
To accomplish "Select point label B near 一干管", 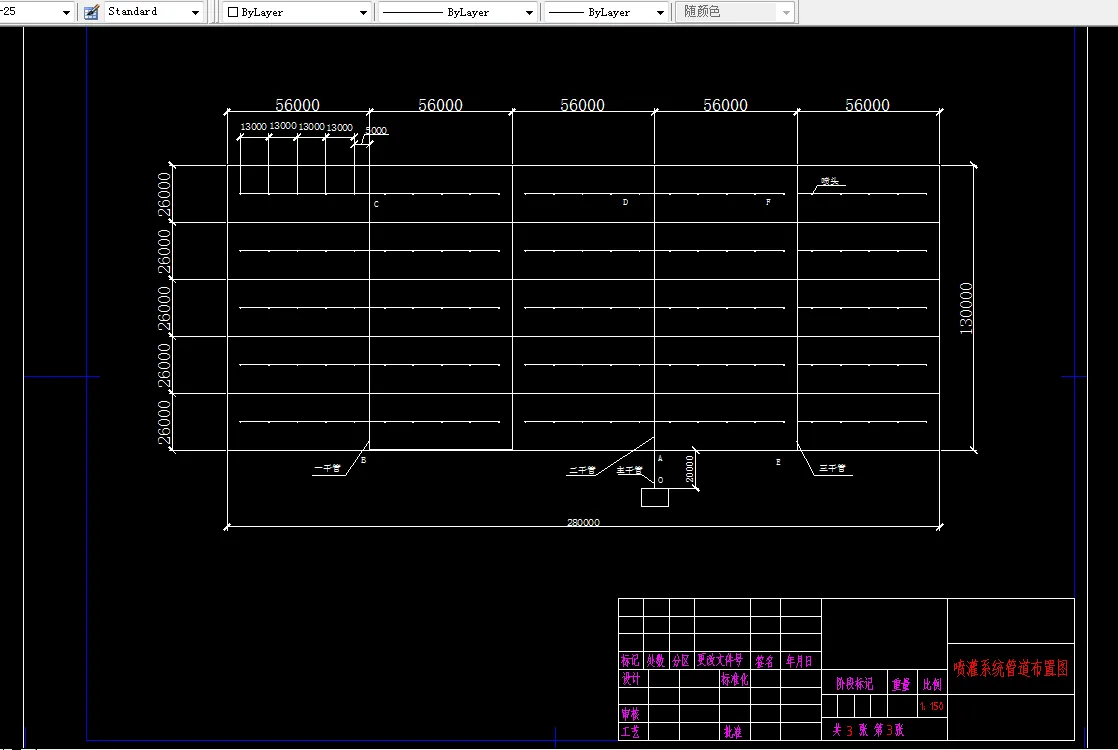I will (x=364, y=461).
